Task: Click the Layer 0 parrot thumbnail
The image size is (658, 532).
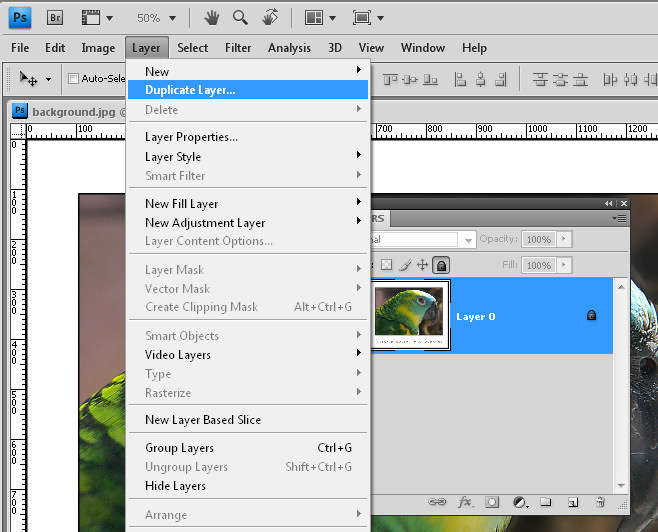Action: (409, 315)
